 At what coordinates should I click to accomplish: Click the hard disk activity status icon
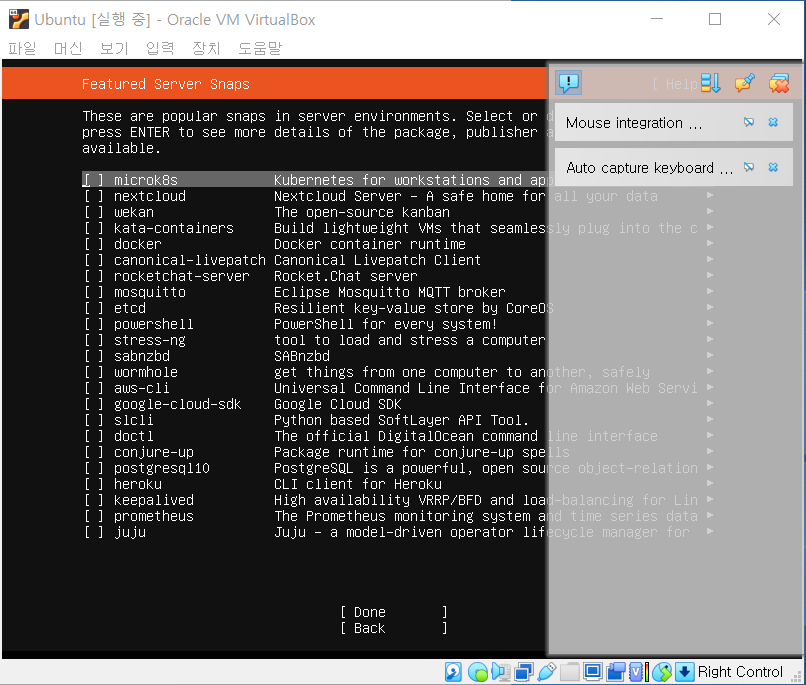(453, 672)
